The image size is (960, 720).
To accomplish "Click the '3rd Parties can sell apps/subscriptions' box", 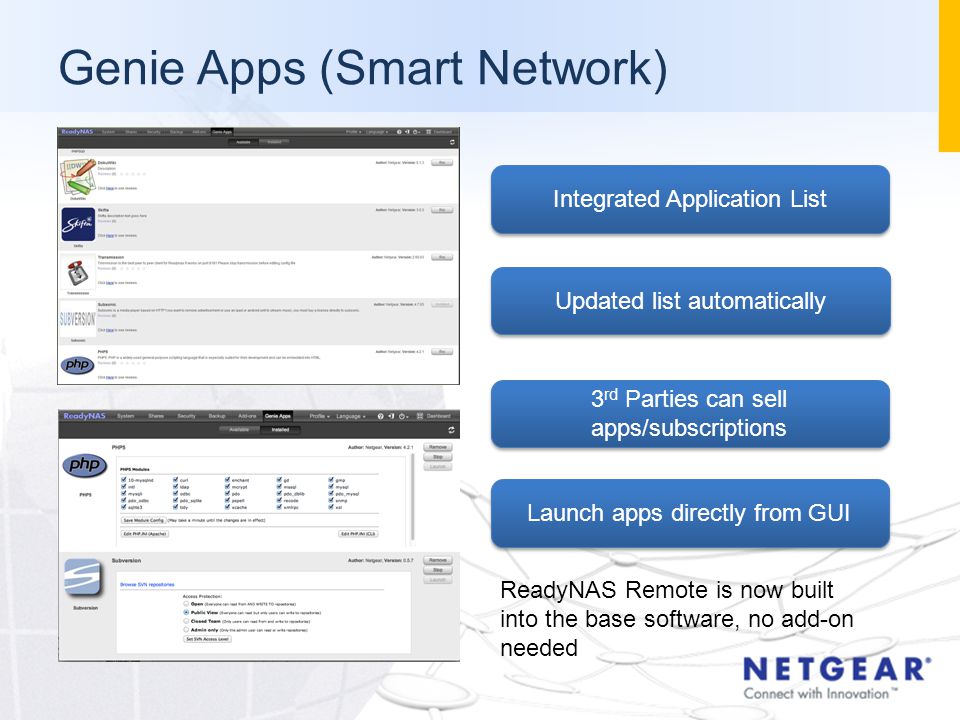I will tap(690, 414).
